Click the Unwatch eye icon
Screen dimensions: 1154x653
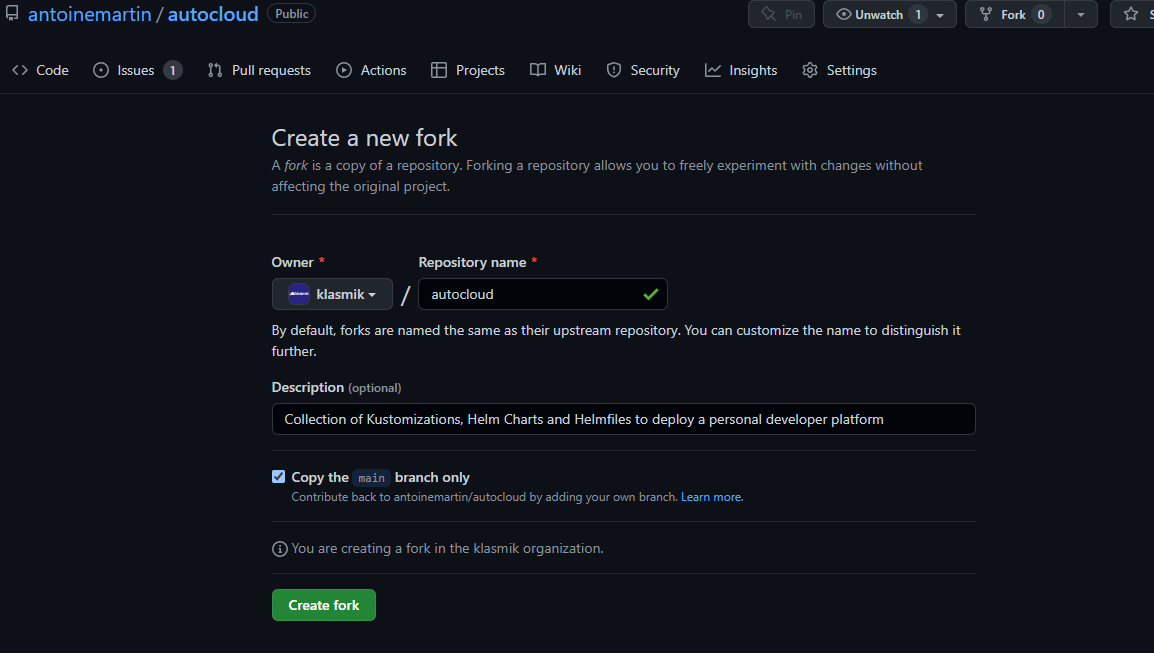pos(843,14)
